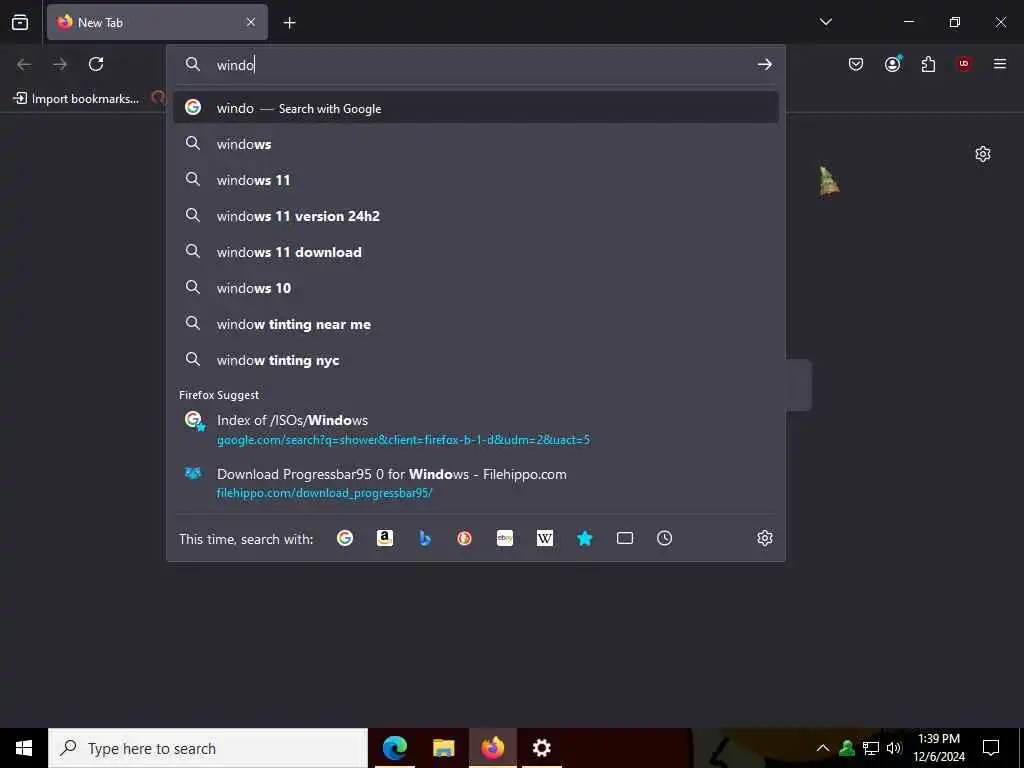Open the volume speaker tray icon
This screenshot has height=768, width=1024.
(894, 748)
